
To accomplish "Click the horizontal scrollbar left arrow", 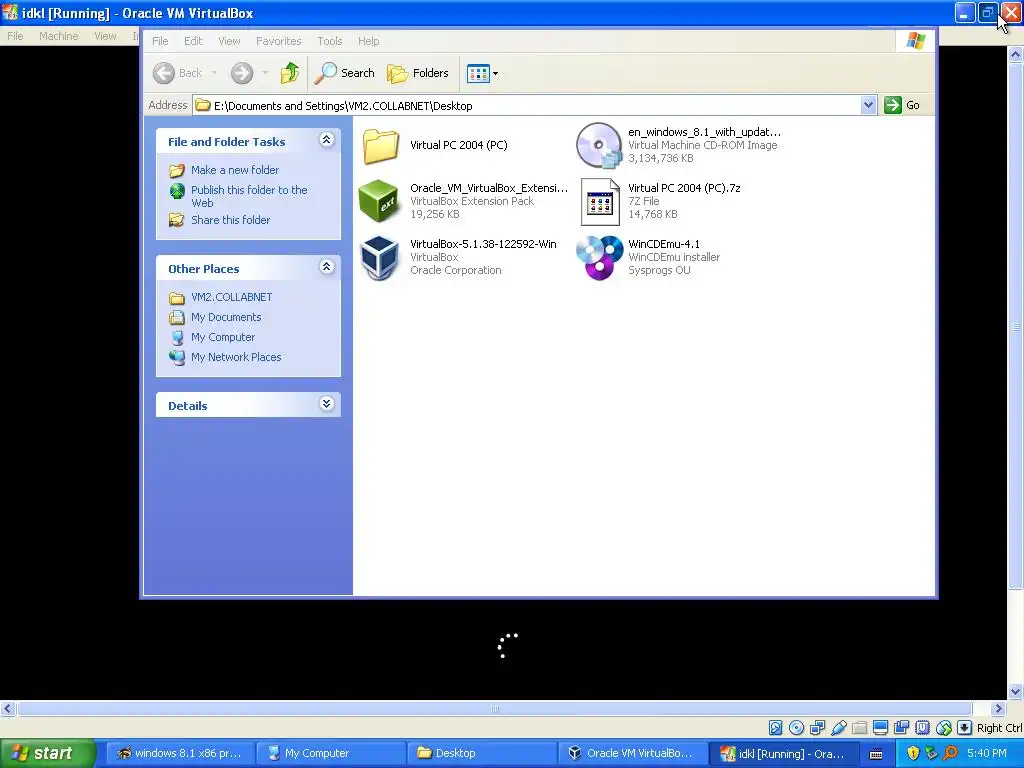I will [x=8, y=709].
